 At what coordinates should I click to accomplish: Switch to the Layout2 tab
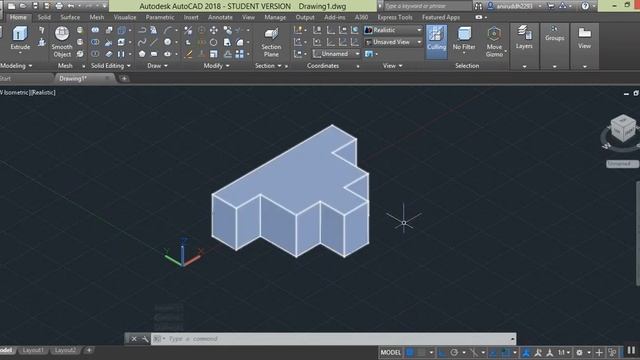[65, 350]
